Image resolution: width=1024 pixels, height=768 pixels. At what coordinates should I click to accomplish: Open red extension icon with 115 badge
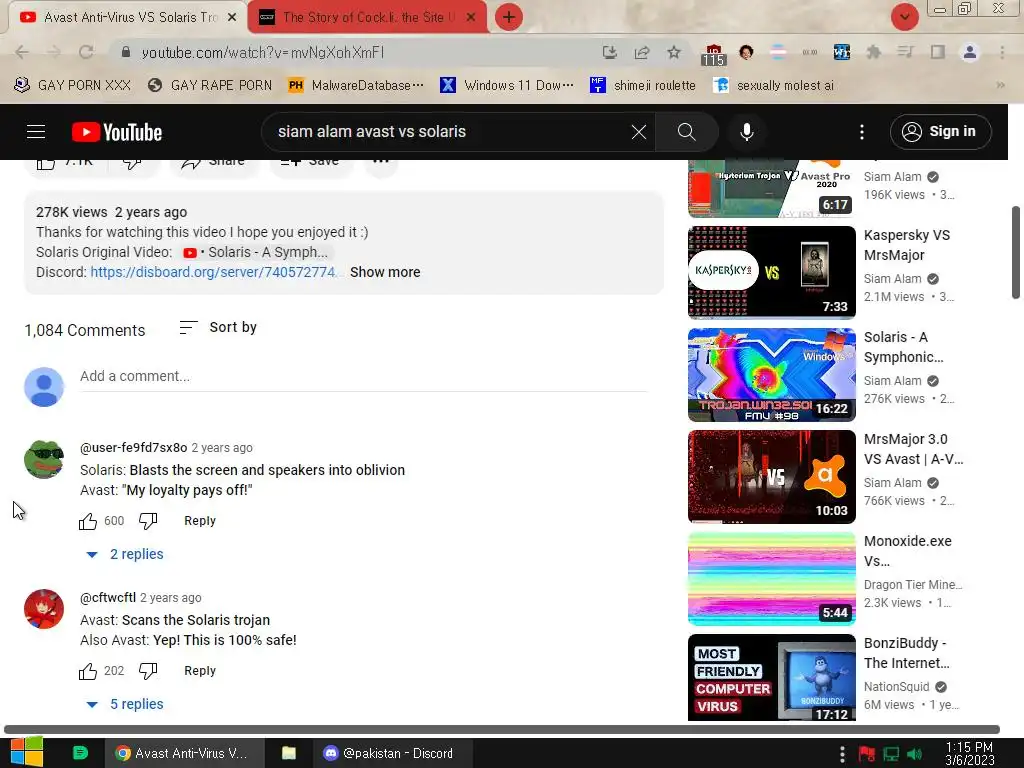[x=713, y=54]
